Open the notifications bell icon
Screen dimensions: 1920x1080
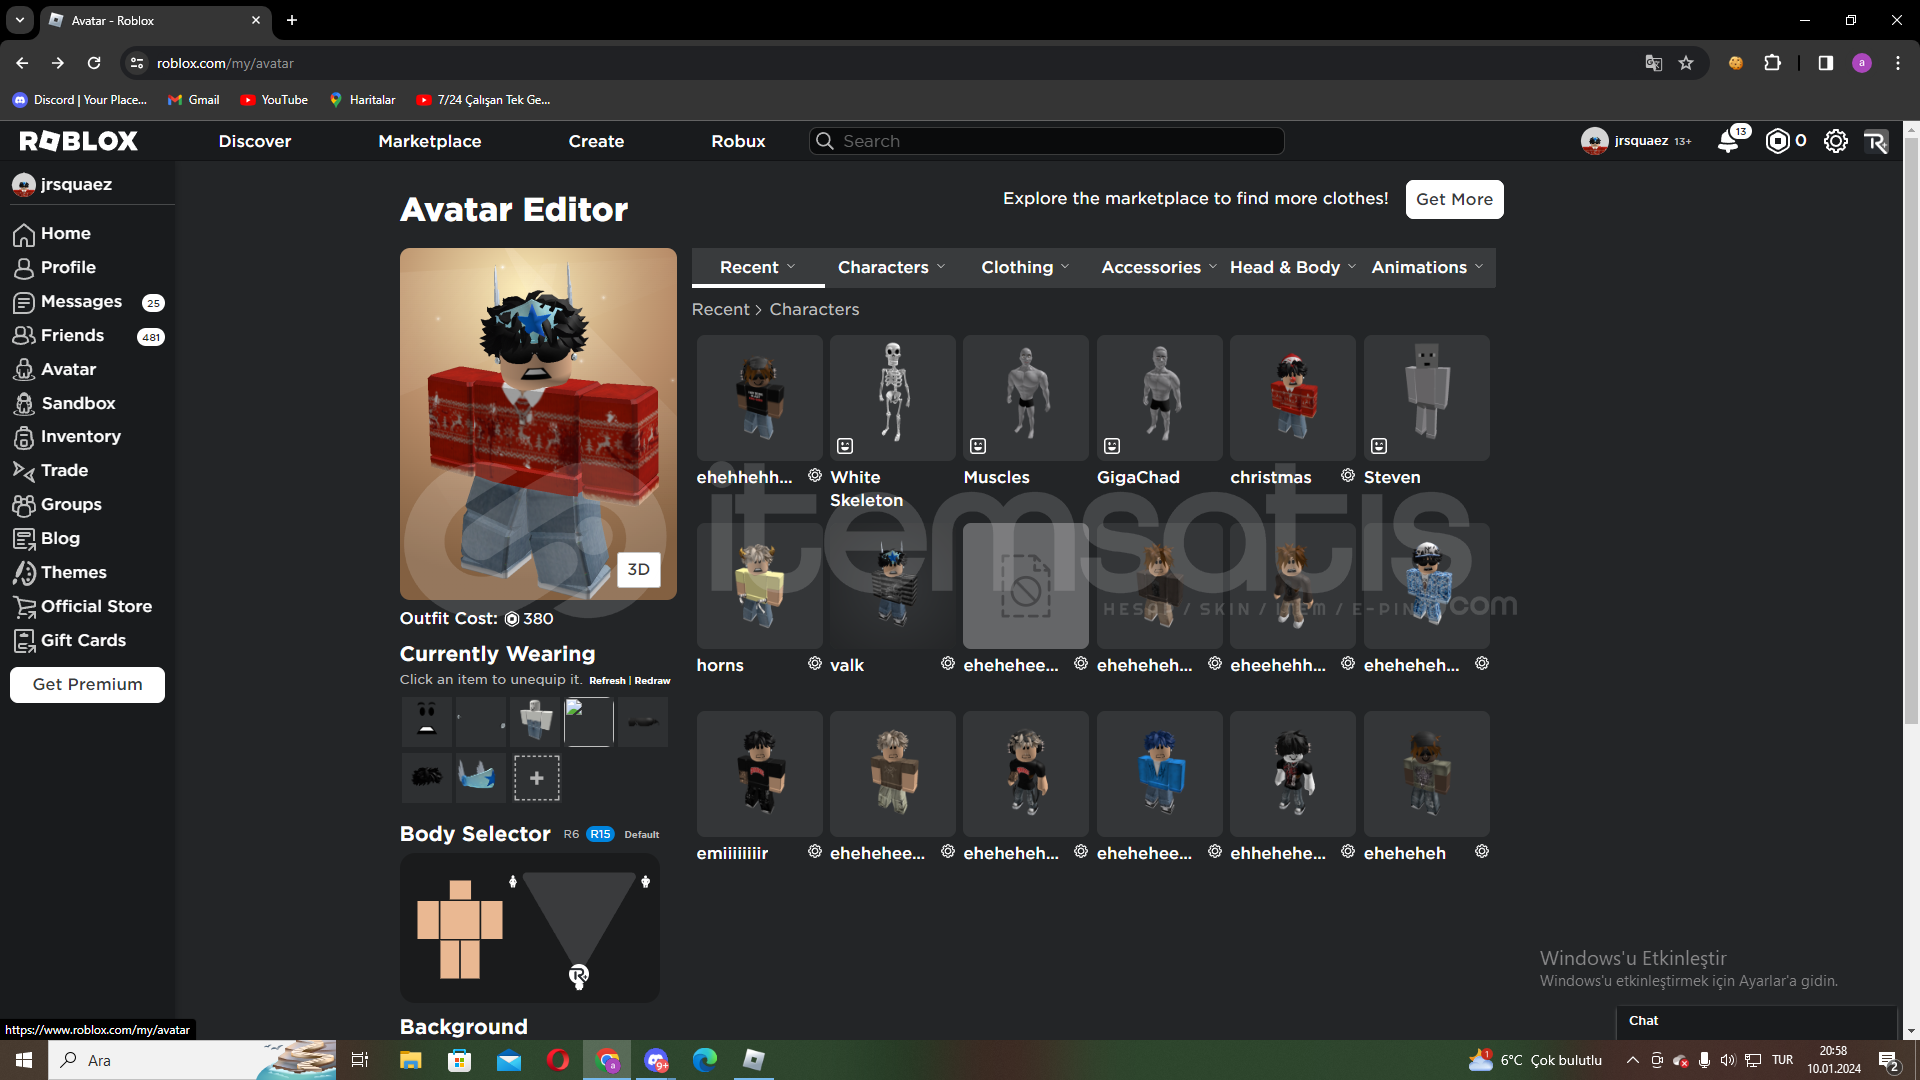(x=1729, y=141)
